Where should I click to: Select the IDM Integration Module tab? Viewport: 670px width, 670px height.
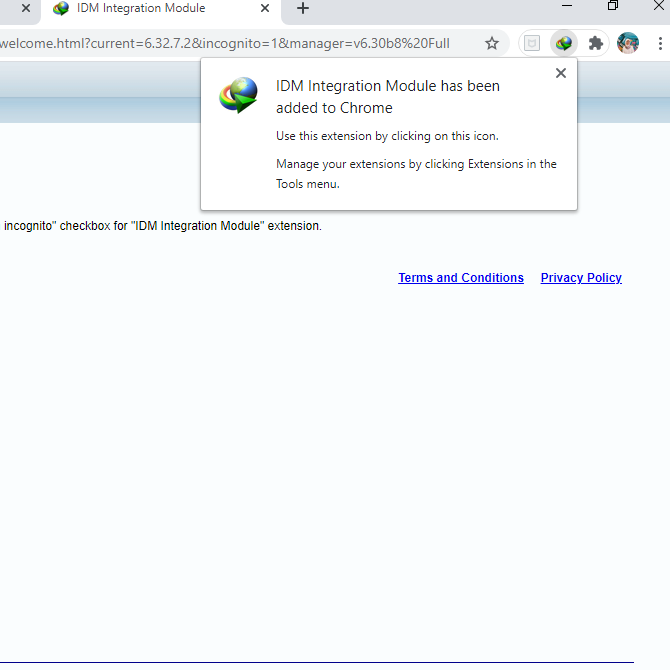tap(150, 9)
